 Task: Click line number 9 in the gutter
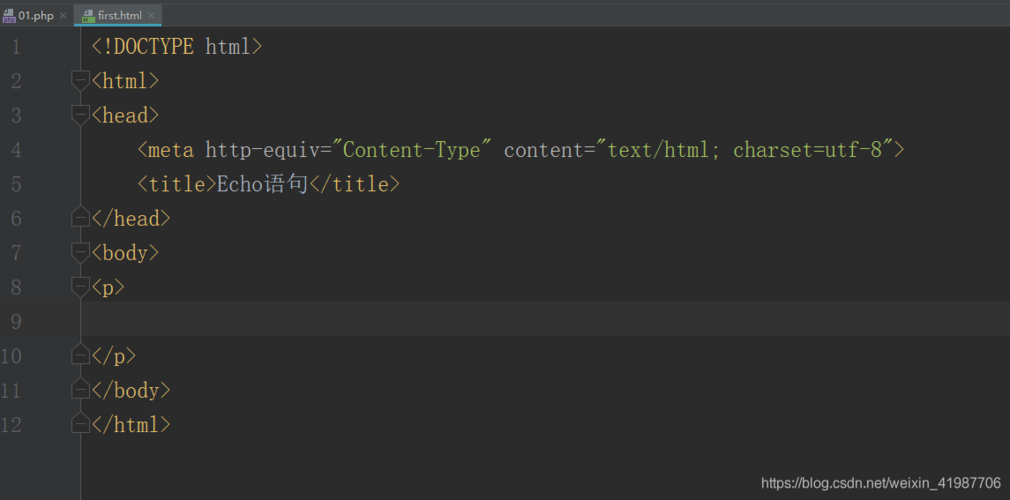tap(16, 322)
